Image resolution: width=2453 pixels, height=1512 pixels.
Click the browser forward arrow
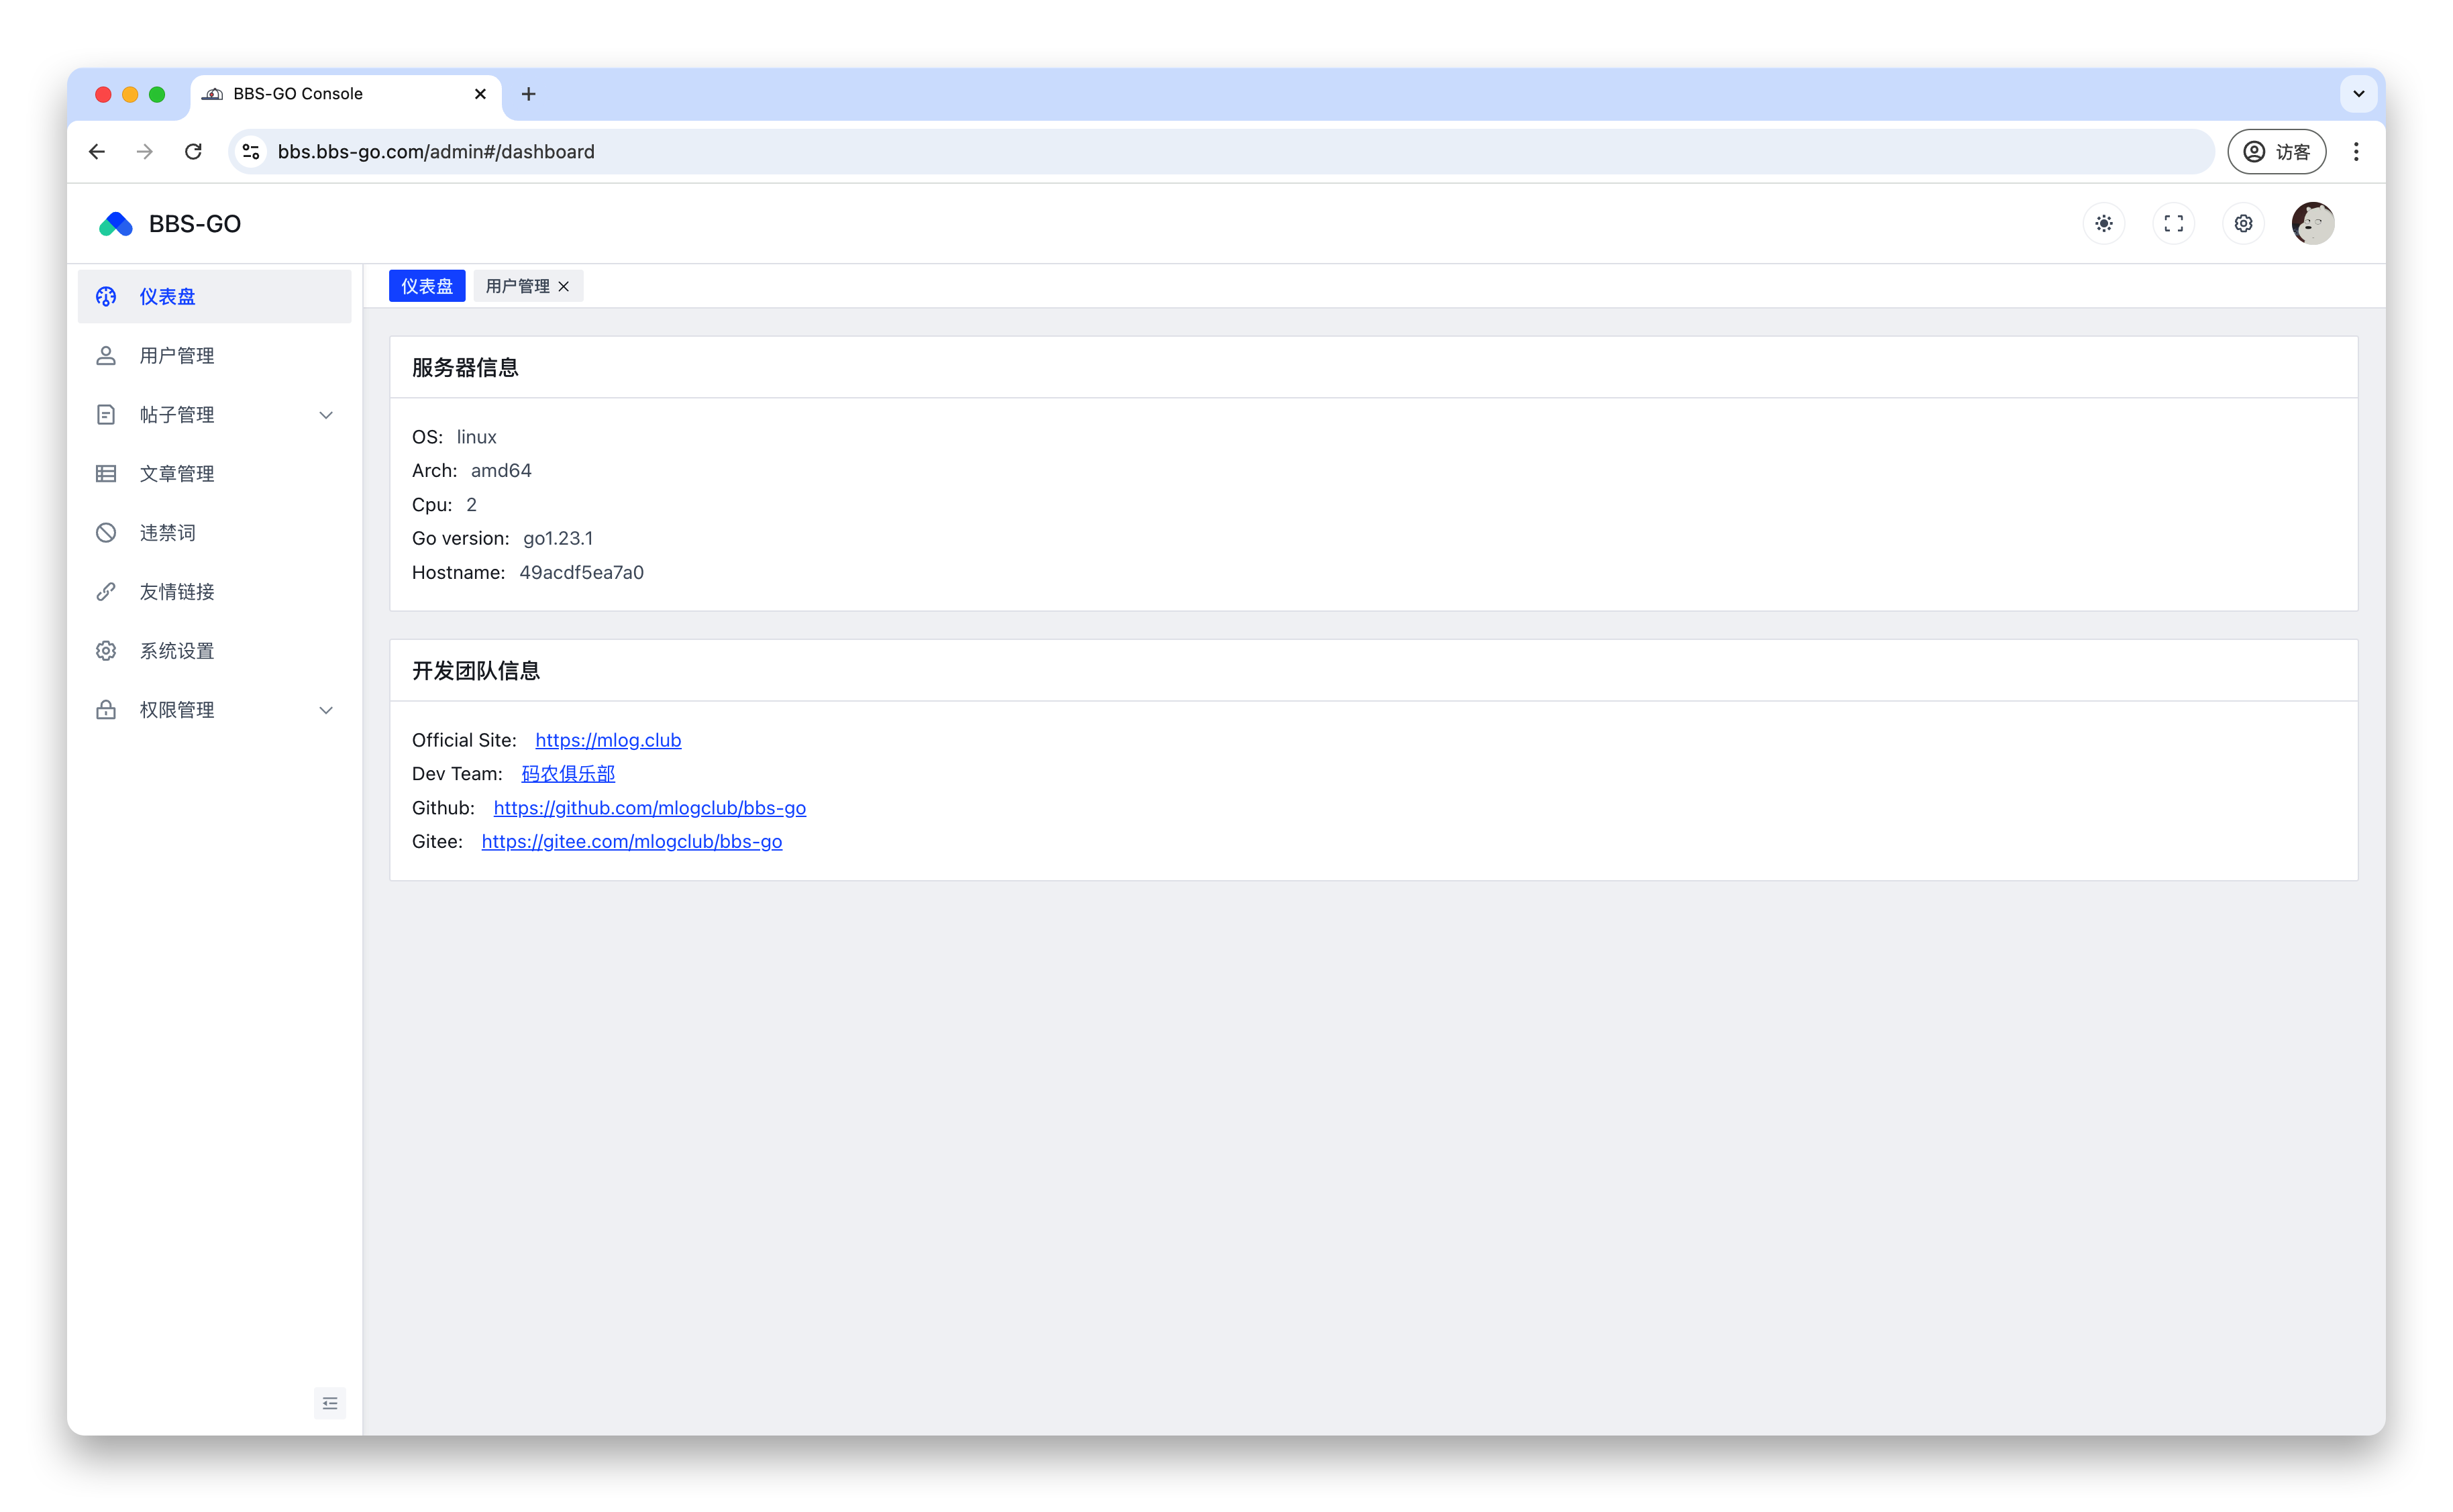[145, 151]
